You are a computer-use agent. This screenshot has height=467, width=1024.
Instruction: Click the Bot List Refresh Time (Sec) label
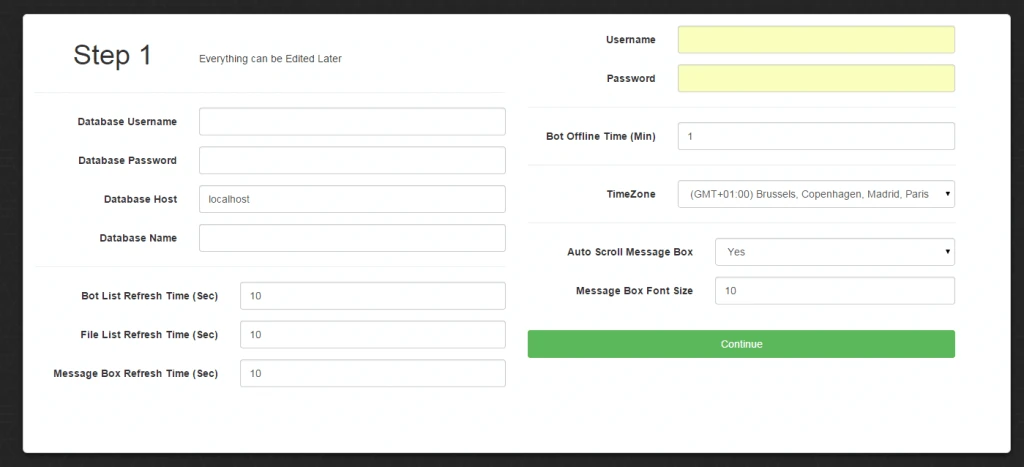click(x=150, y=296)
